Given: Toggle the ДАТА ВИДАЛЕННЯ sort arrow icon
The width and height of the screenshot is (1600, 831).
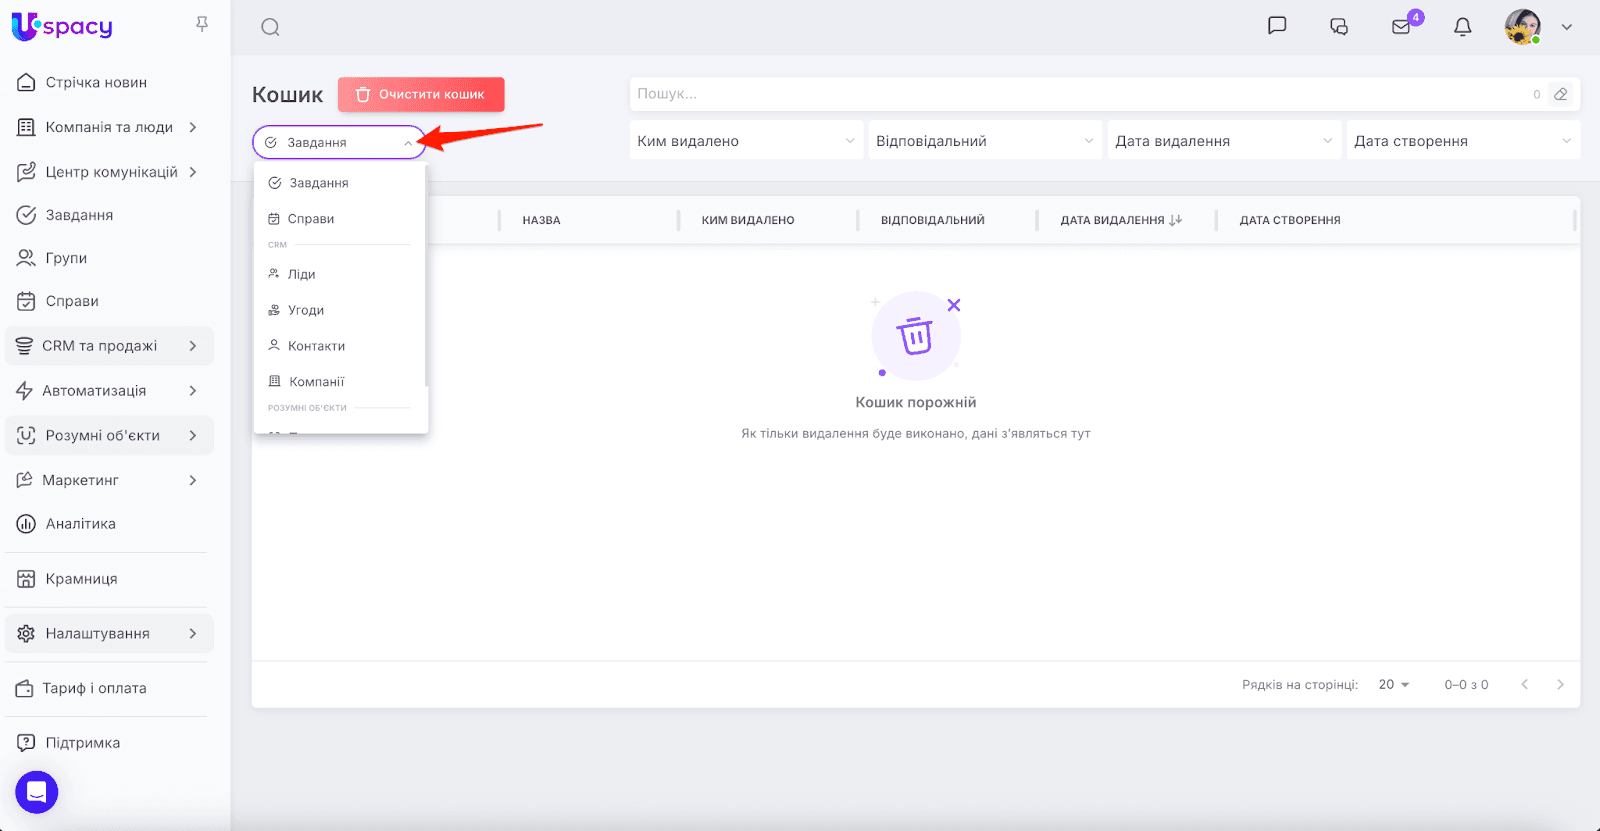Looking at the screenshot, I should coord(1176,220).
